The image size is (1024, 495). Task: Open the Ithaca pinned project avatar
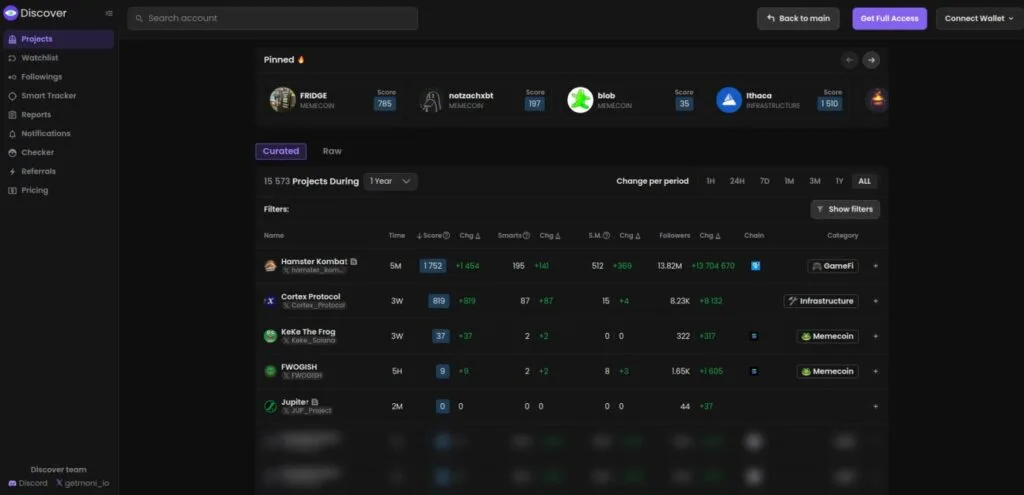729,100
